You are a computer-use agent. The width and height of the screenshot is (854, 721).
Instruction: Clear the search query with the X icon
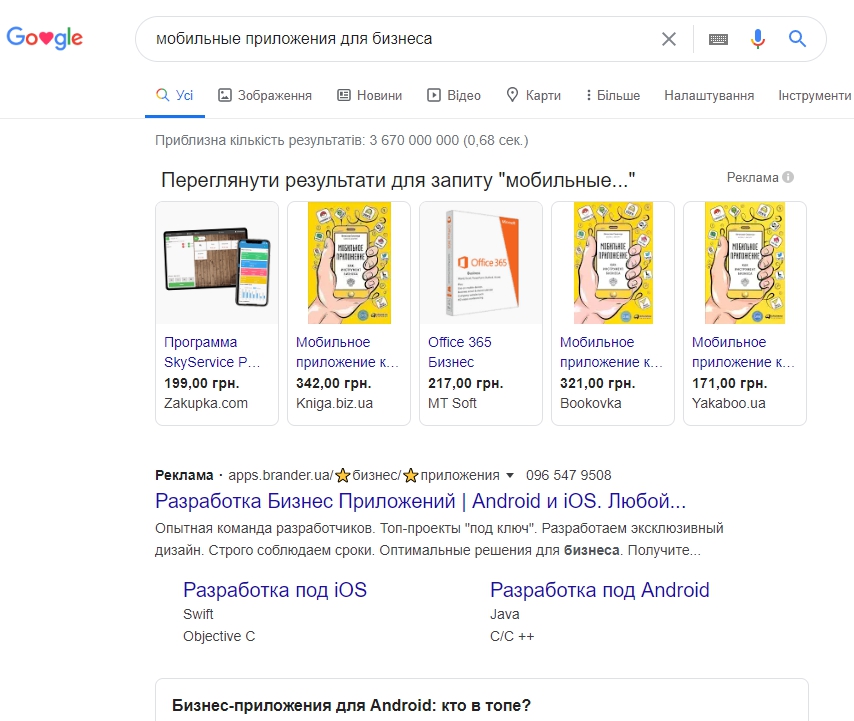pyautogui.click(x=669, y=39)
